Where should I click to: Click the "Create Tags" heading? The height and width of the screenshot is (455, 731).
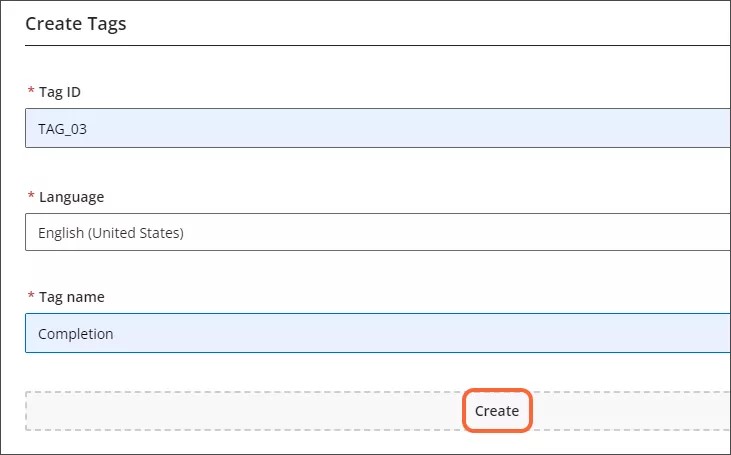click(75, 23)
